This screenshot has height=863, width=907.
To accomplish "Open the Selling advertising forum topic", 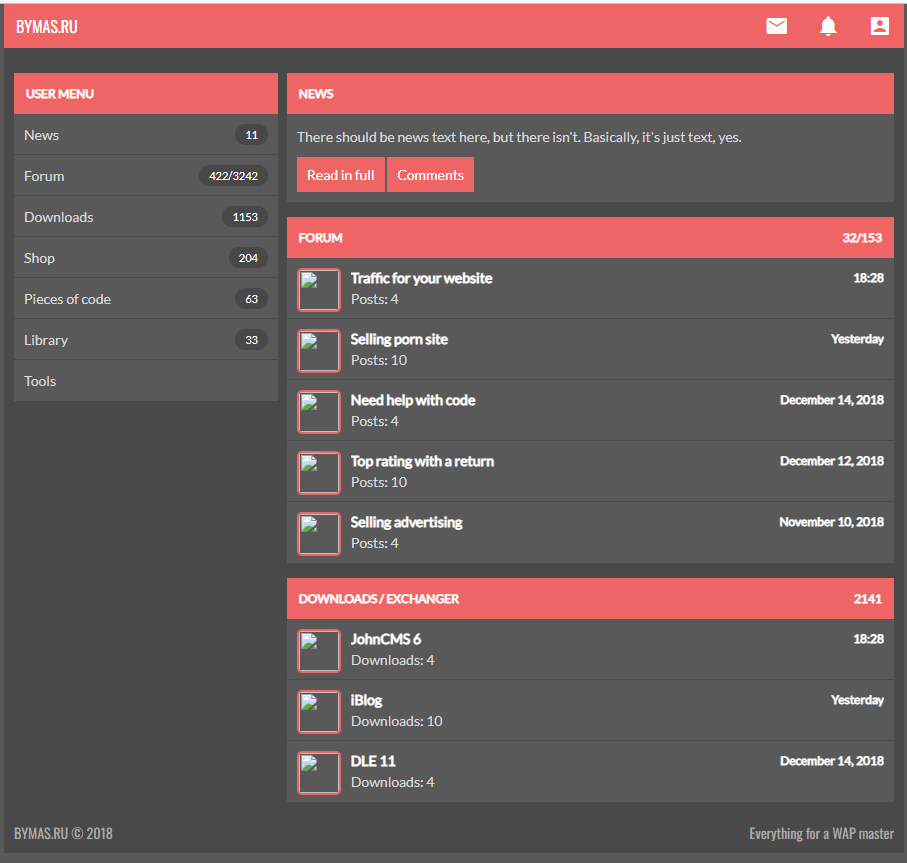I will (x=406, y=522).
